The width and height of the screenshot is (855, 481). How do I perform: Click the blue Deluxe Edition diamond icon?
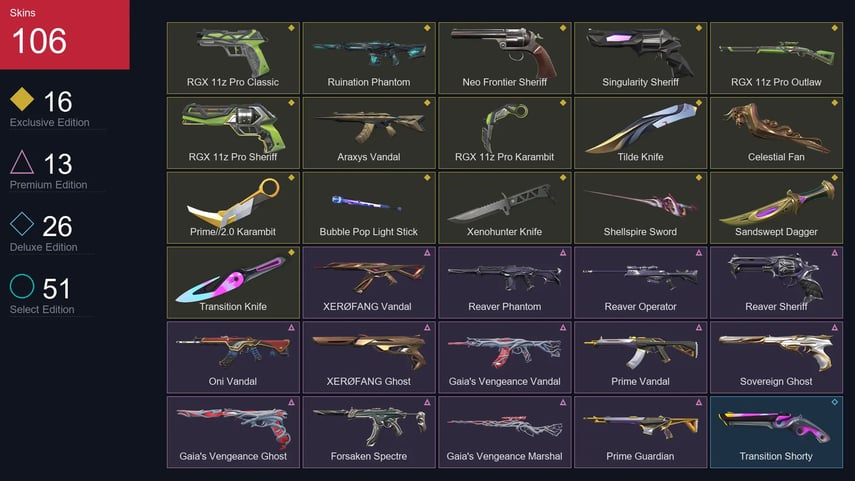(22, 224)
